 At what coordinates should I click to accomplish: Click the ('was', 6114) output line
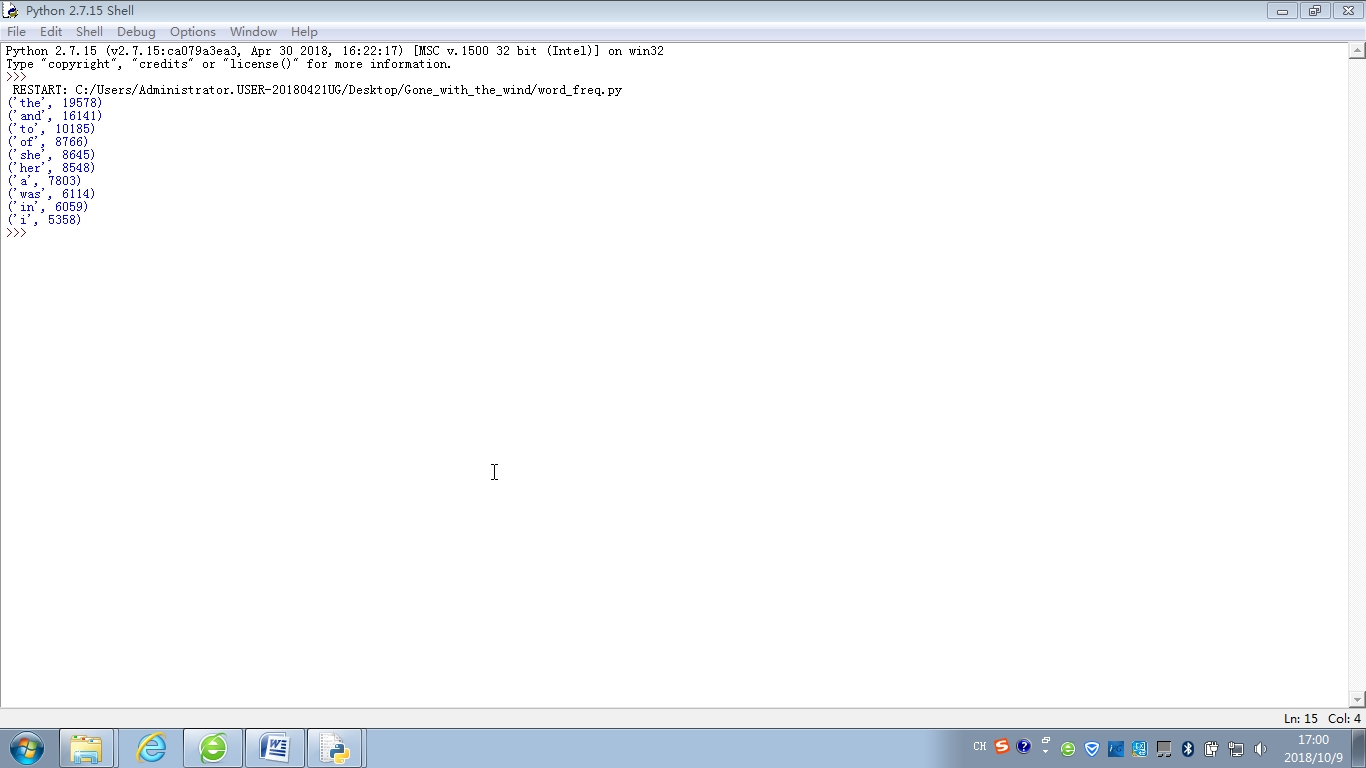tap(51, 194)
